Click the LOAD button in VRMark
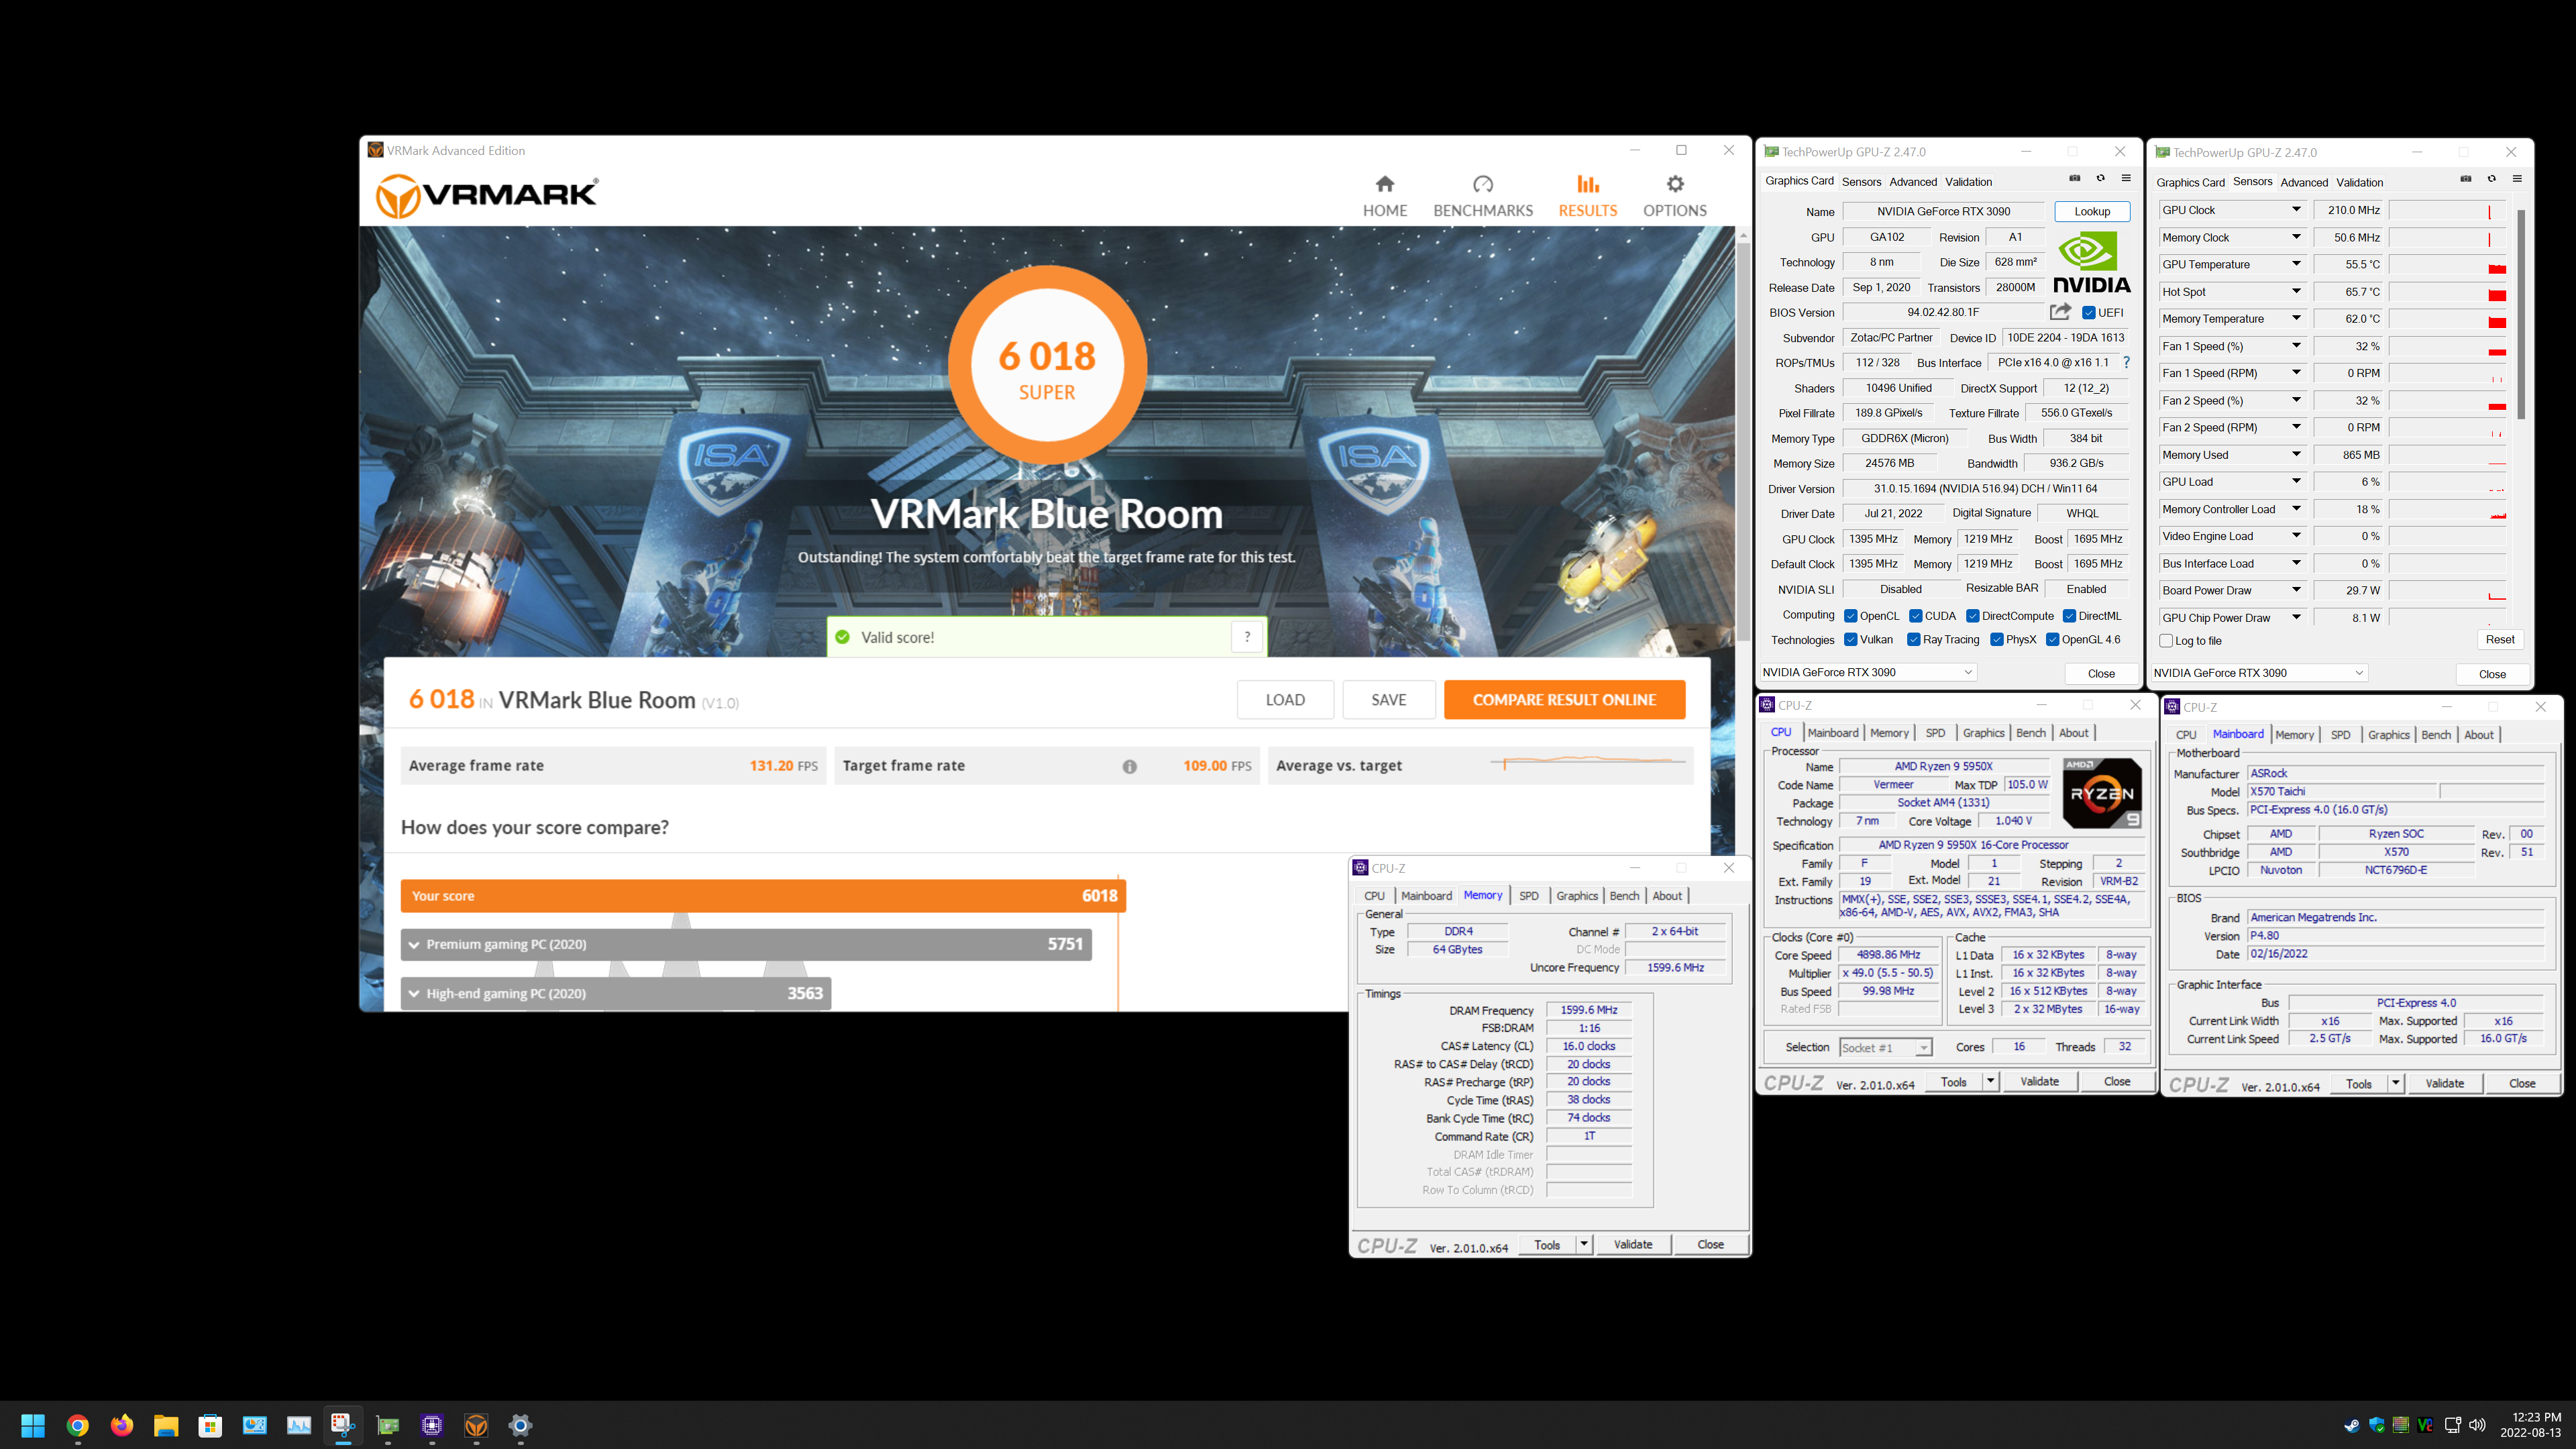The width and height of the screenshot is (2576, 1449). tap(1285, 700)
